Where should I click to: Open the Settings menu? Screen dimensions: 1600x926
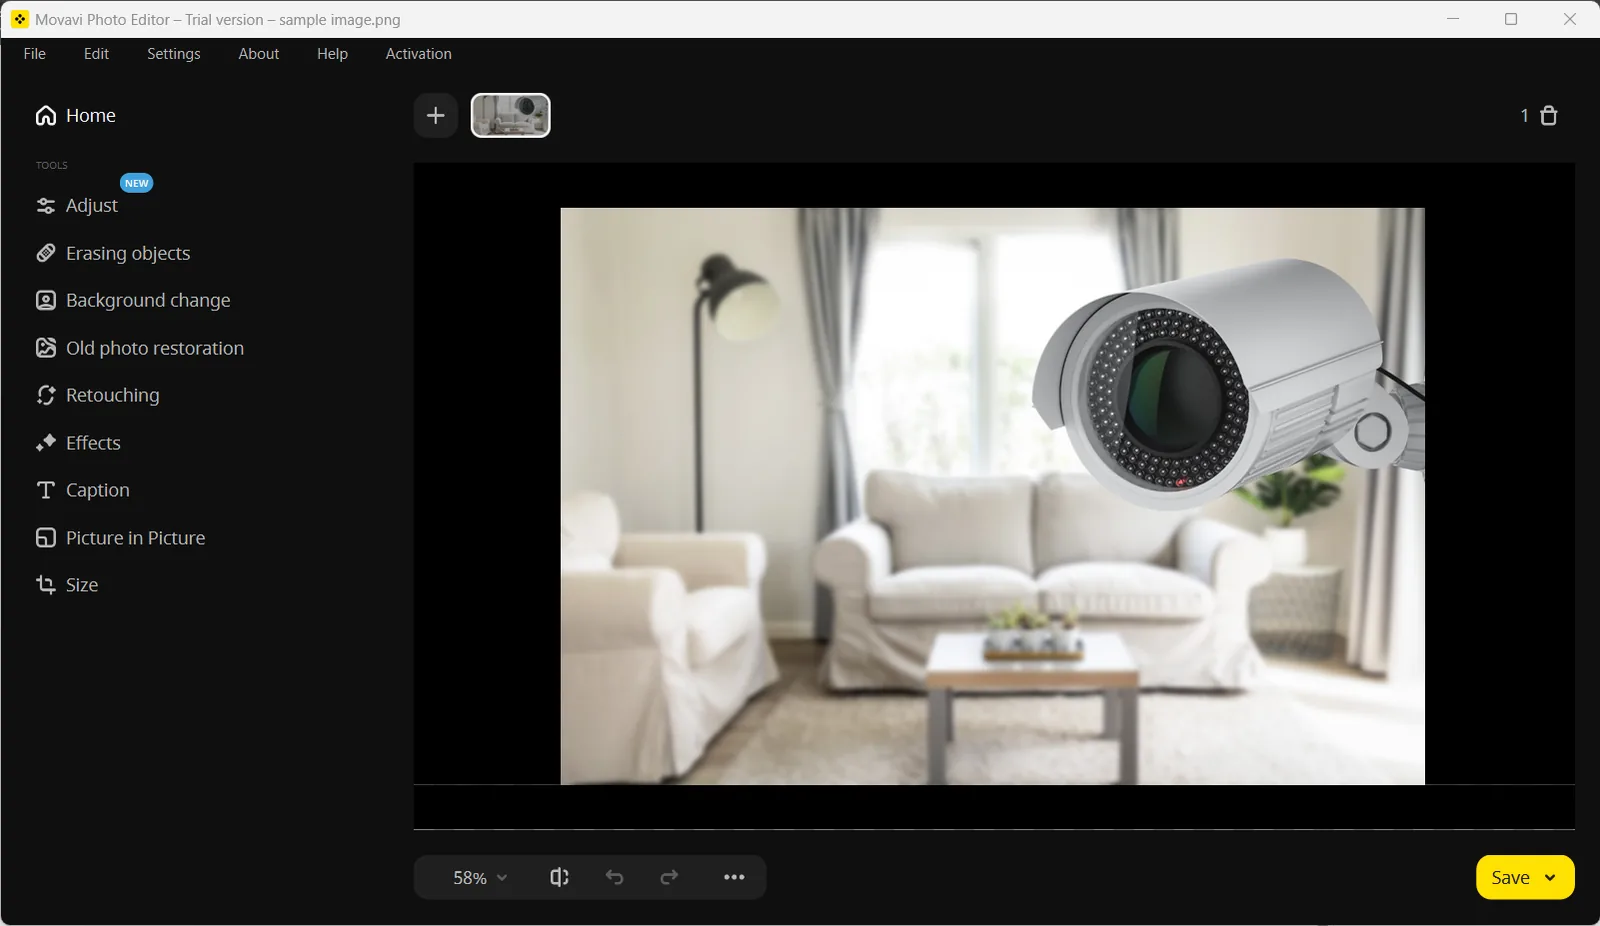(x=174, y=54)
